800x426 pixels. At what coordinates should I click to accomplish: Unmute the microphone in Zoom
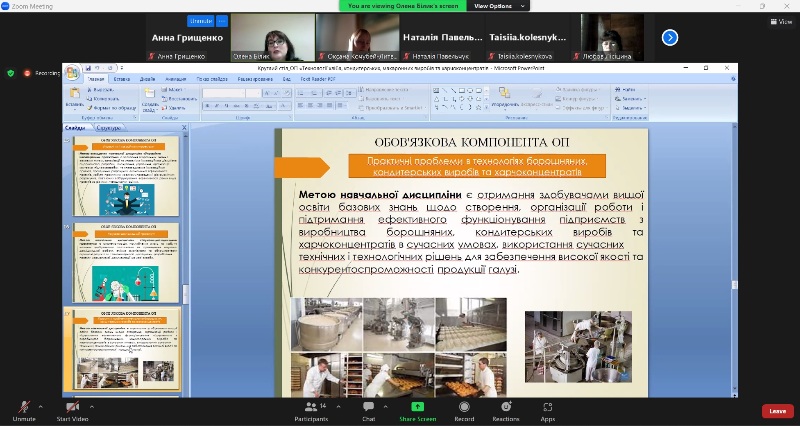23,407
